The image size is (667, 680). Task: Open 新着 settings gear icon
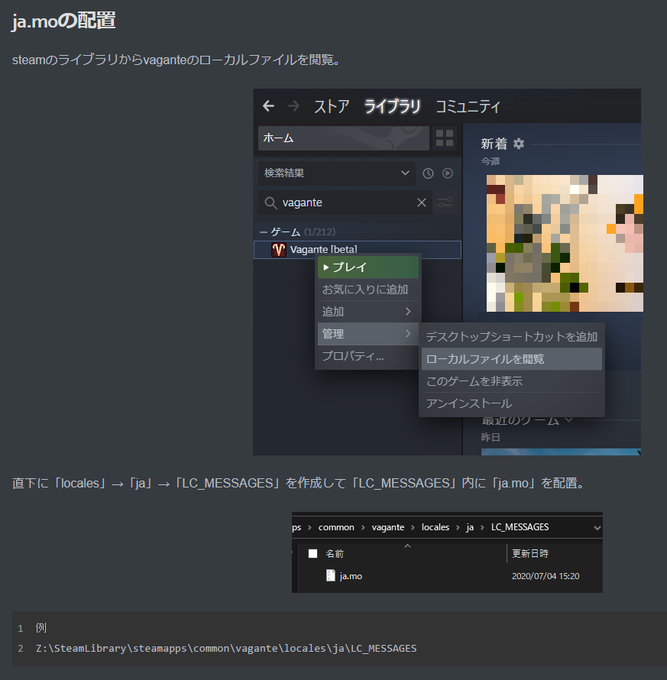[519, 144]
